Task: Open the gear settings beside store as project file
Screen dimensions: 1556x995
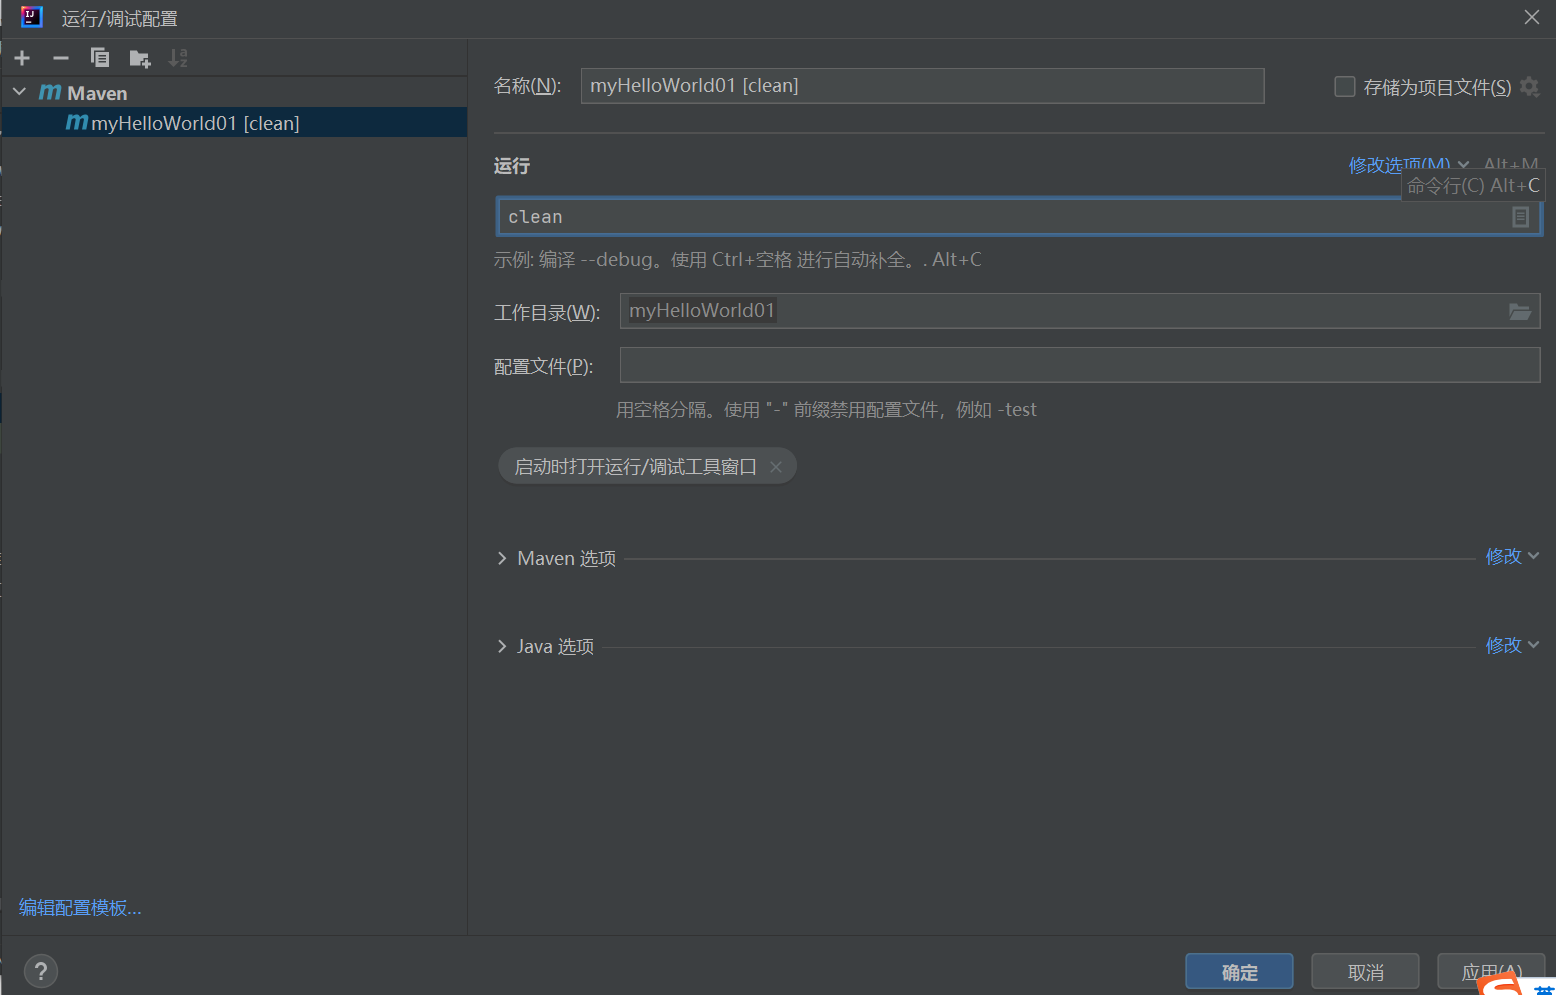Action: 1529,87
